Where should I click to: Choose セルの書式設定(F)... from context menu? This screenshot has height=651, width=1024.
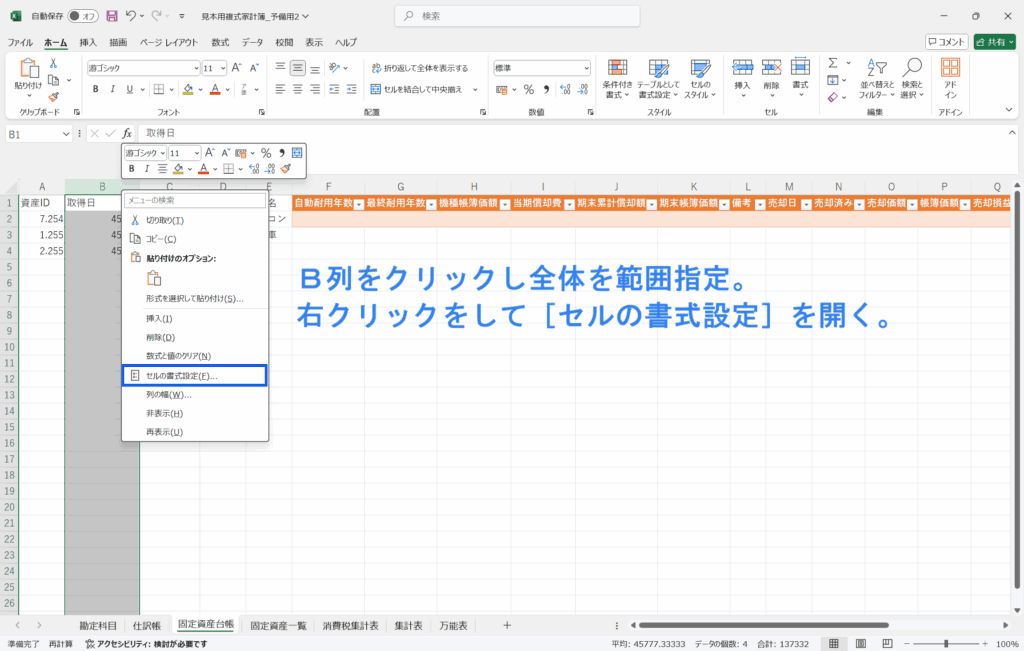(195, 375)
